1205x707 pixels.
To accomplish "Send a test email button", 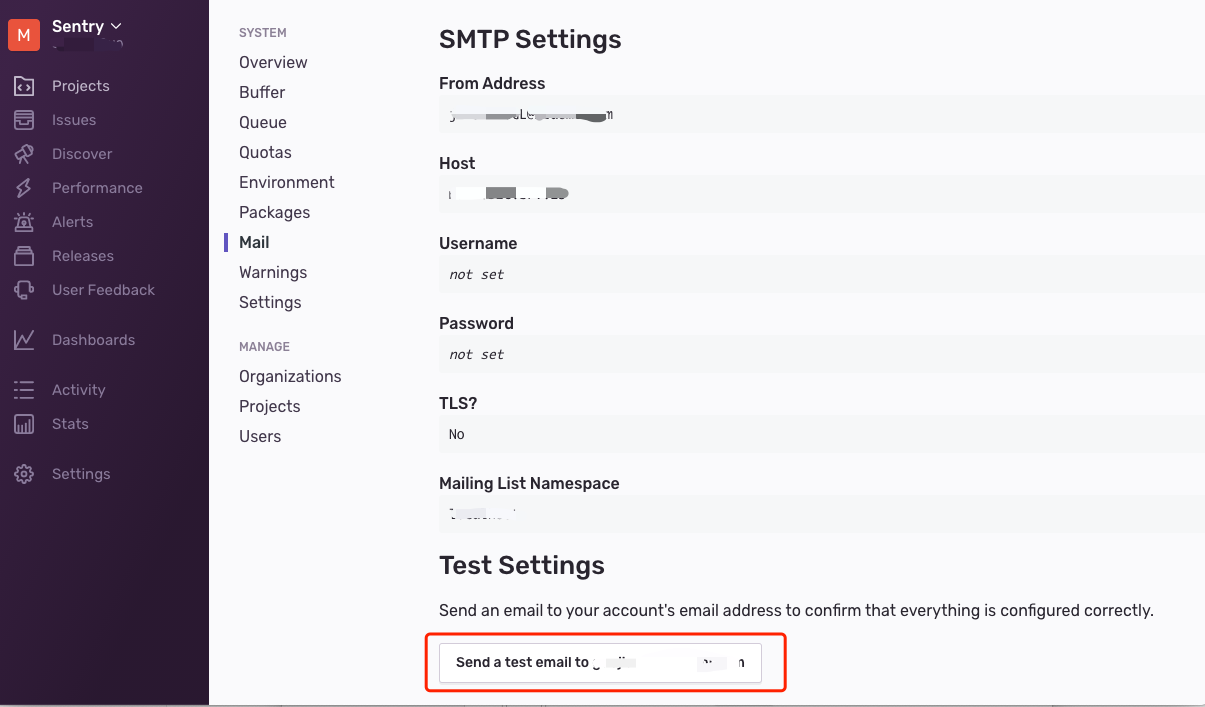I will coord(600,662).
